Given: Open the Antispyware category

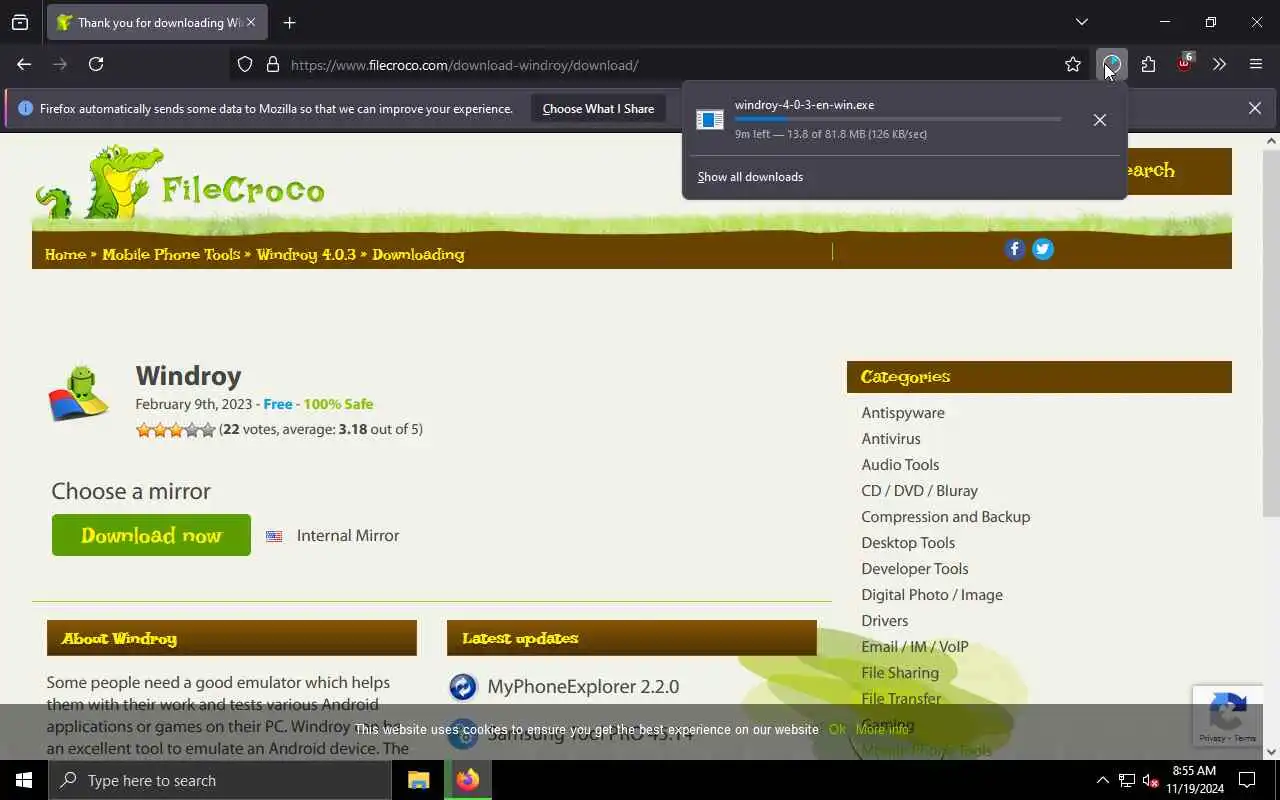Looking at the screenshot, I should [x=903, y=413].
